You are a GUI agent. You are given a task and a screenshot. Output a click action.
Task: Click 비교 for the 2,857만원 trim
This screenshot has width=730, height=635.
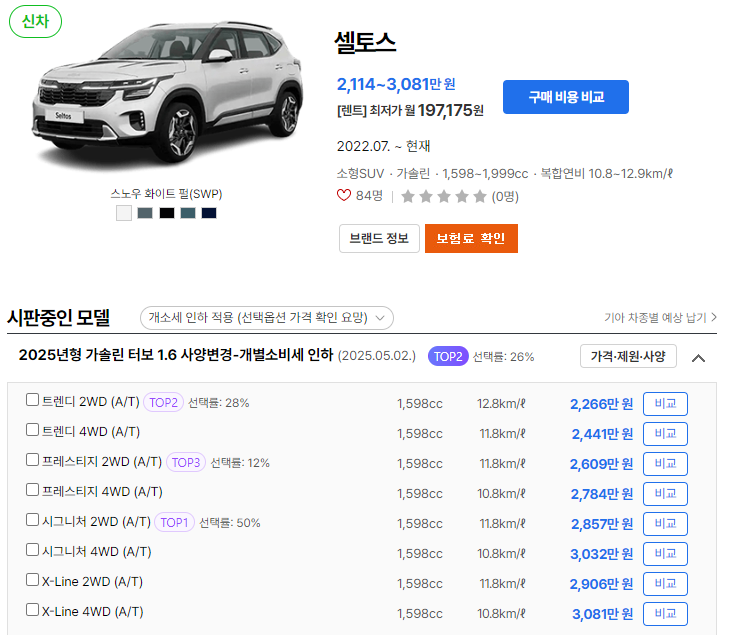(x=665, y=524)
